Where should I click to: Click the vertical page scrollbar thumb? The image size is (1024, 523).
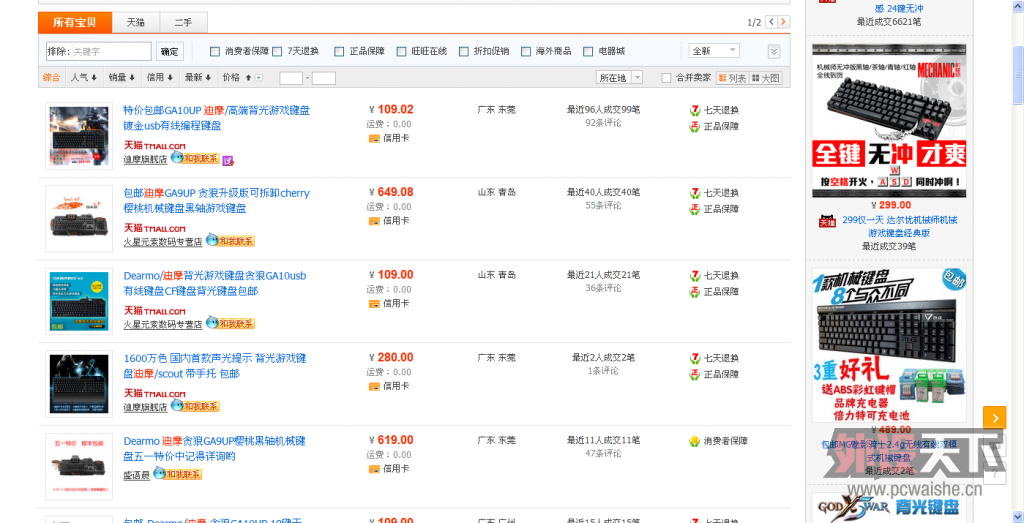pyautogui.click(x=1017, y=75)
